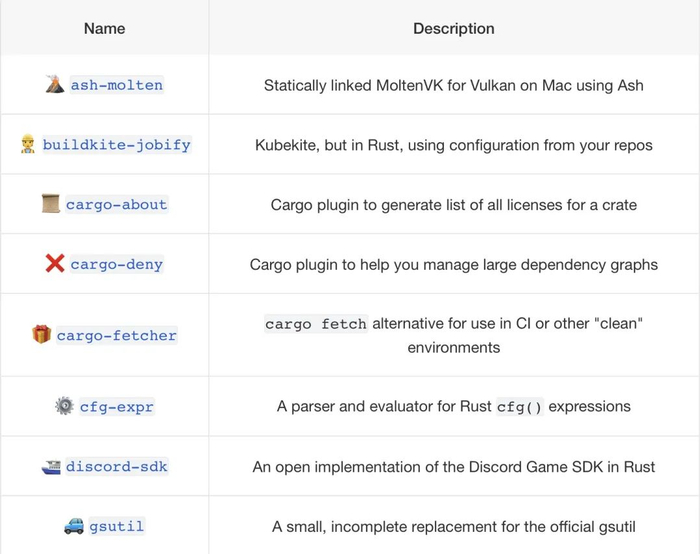Click the 'Kubekite, but in Rust' description
This screenshot has width=700, height=554.
click(454, 145)
